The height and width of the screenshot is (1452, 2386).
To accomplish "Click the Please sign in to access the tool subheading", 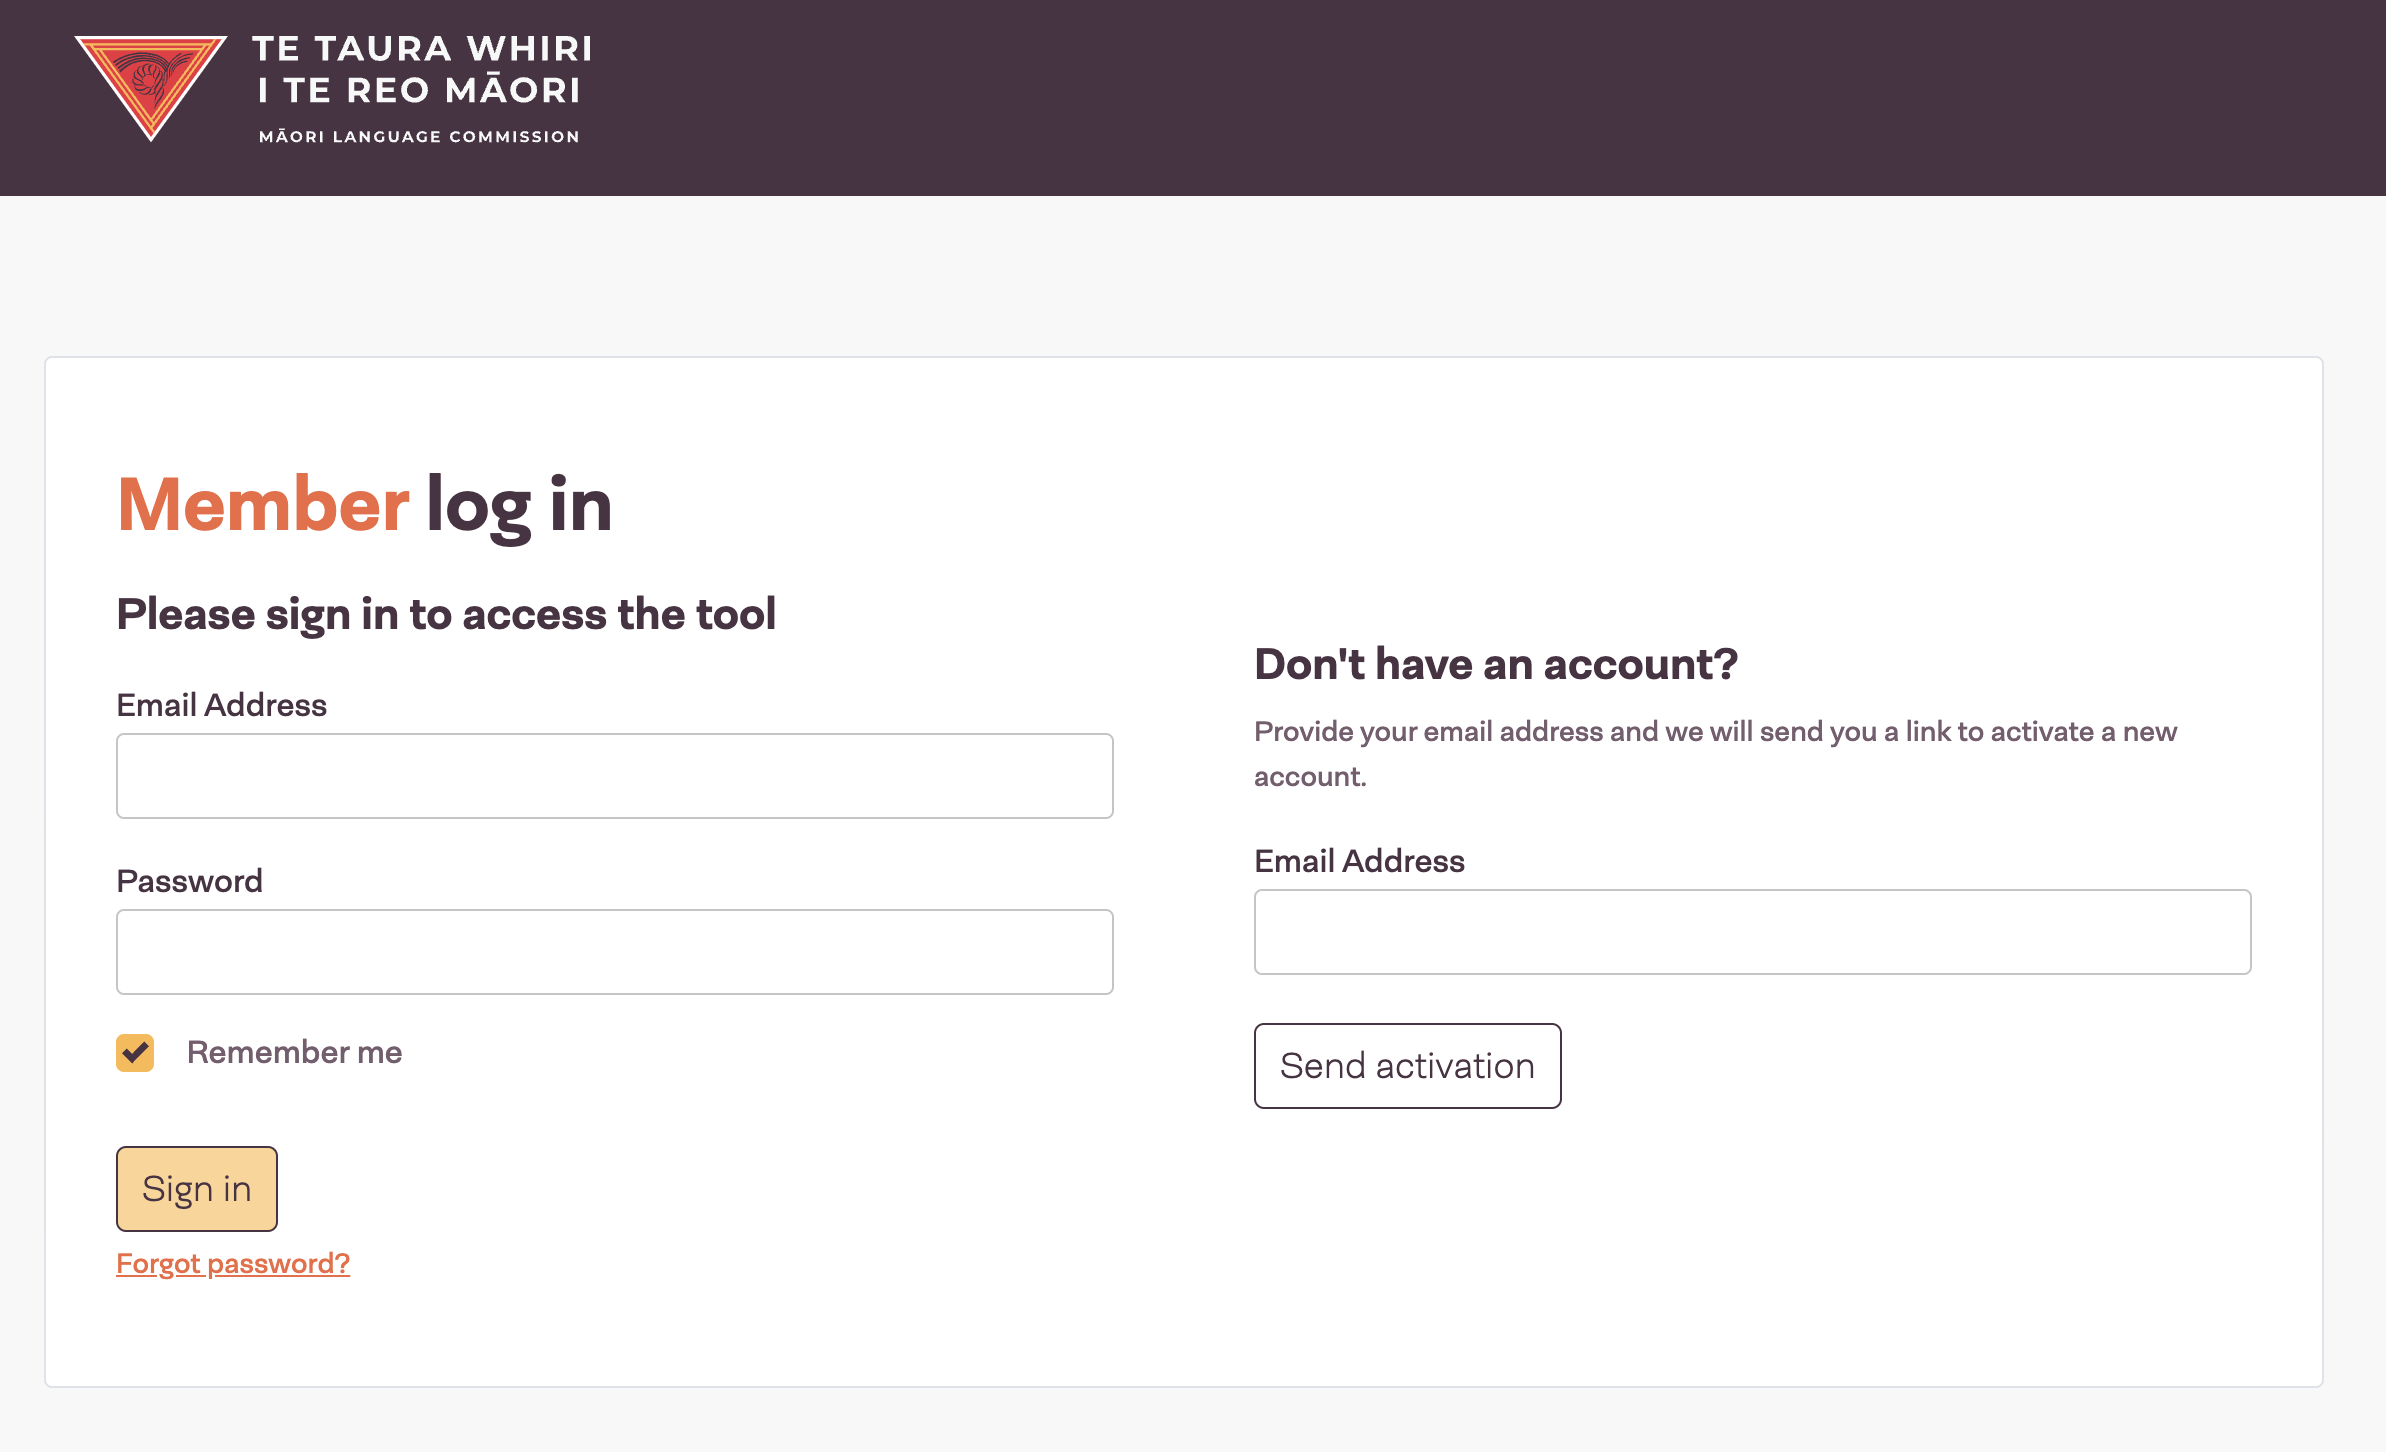I will (x=446, y=614).
